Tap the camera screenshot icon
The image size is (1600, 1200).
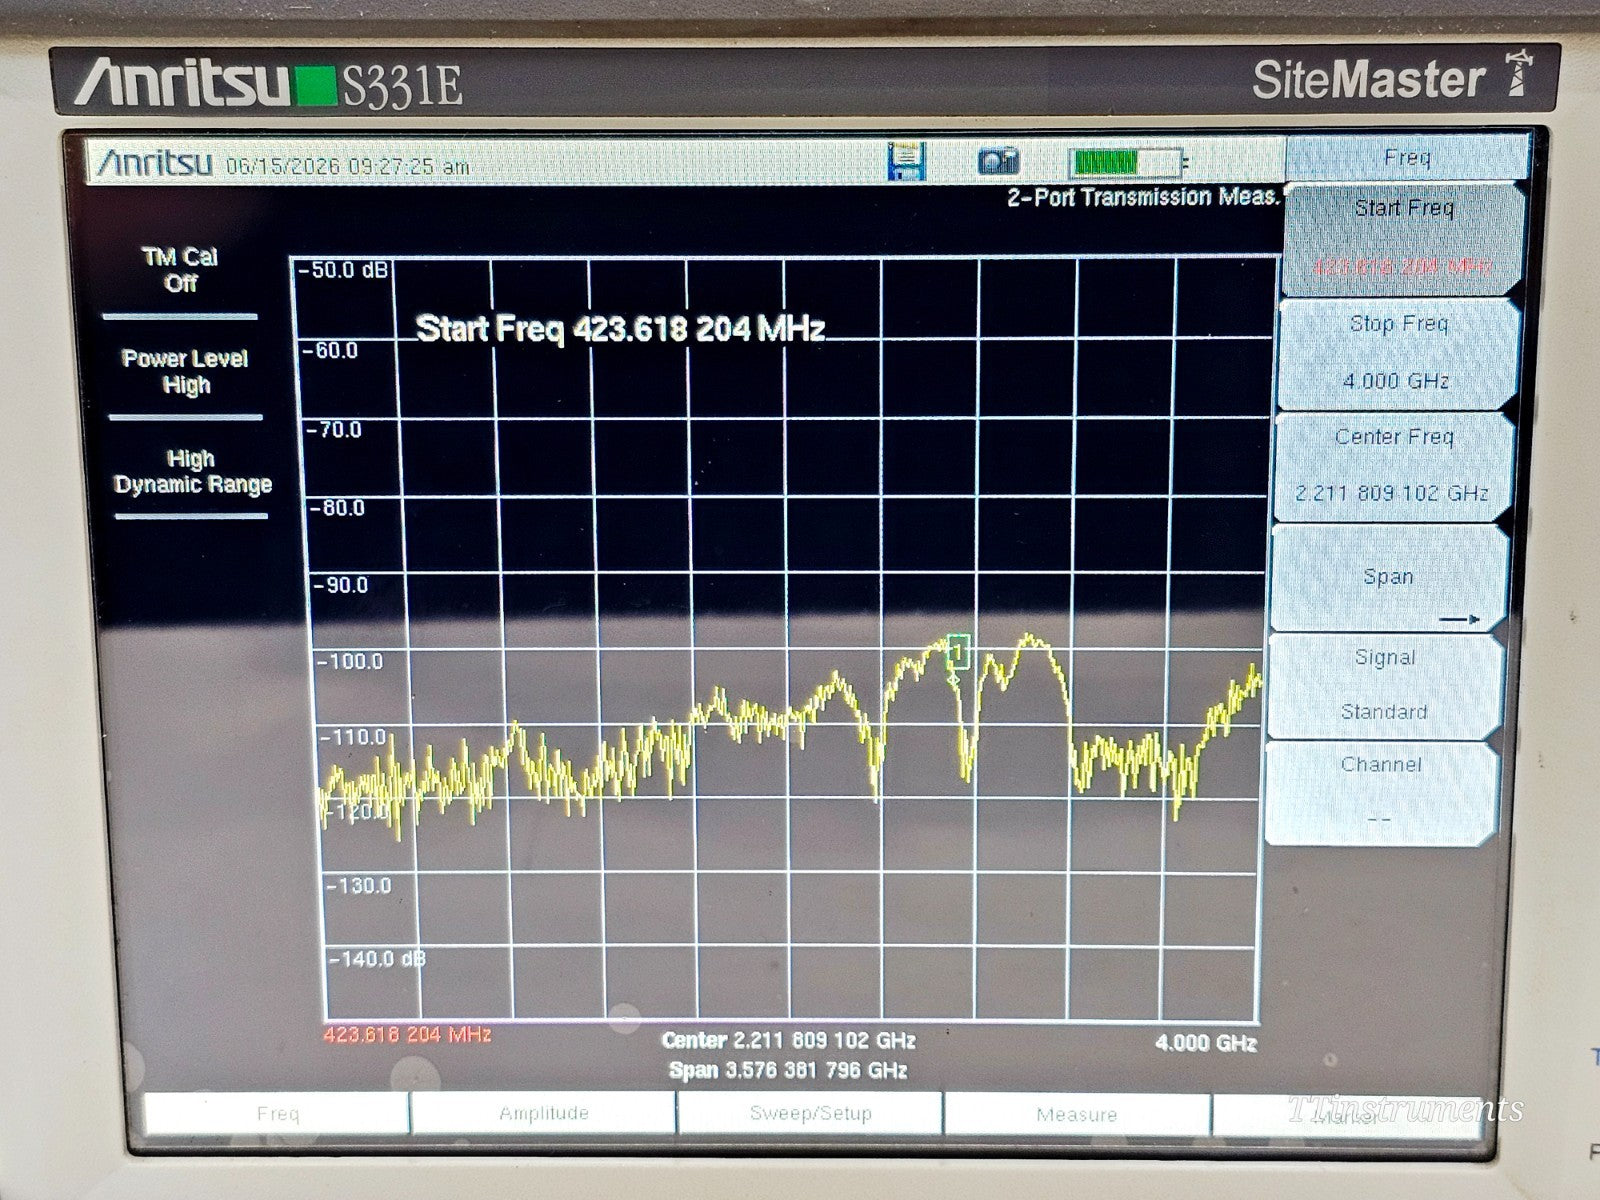tap(998, 161)
